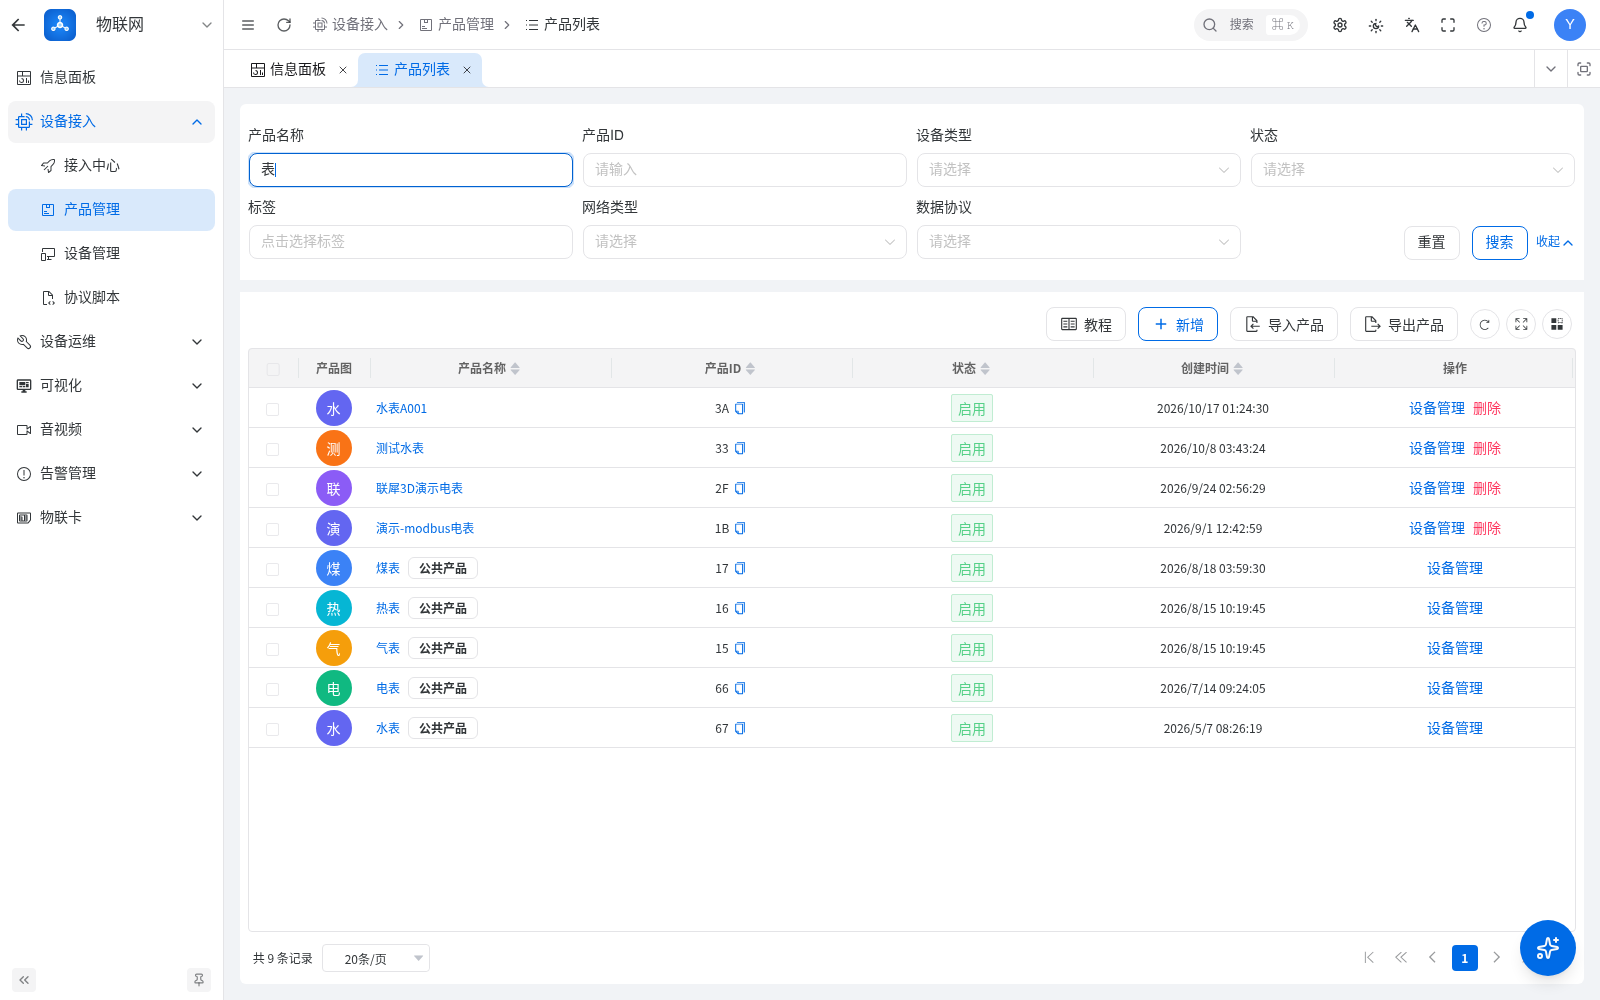Open the 网络类型 dropdown
The width and height of the screenshot is (1600, 1000).
tap(744, 242)
